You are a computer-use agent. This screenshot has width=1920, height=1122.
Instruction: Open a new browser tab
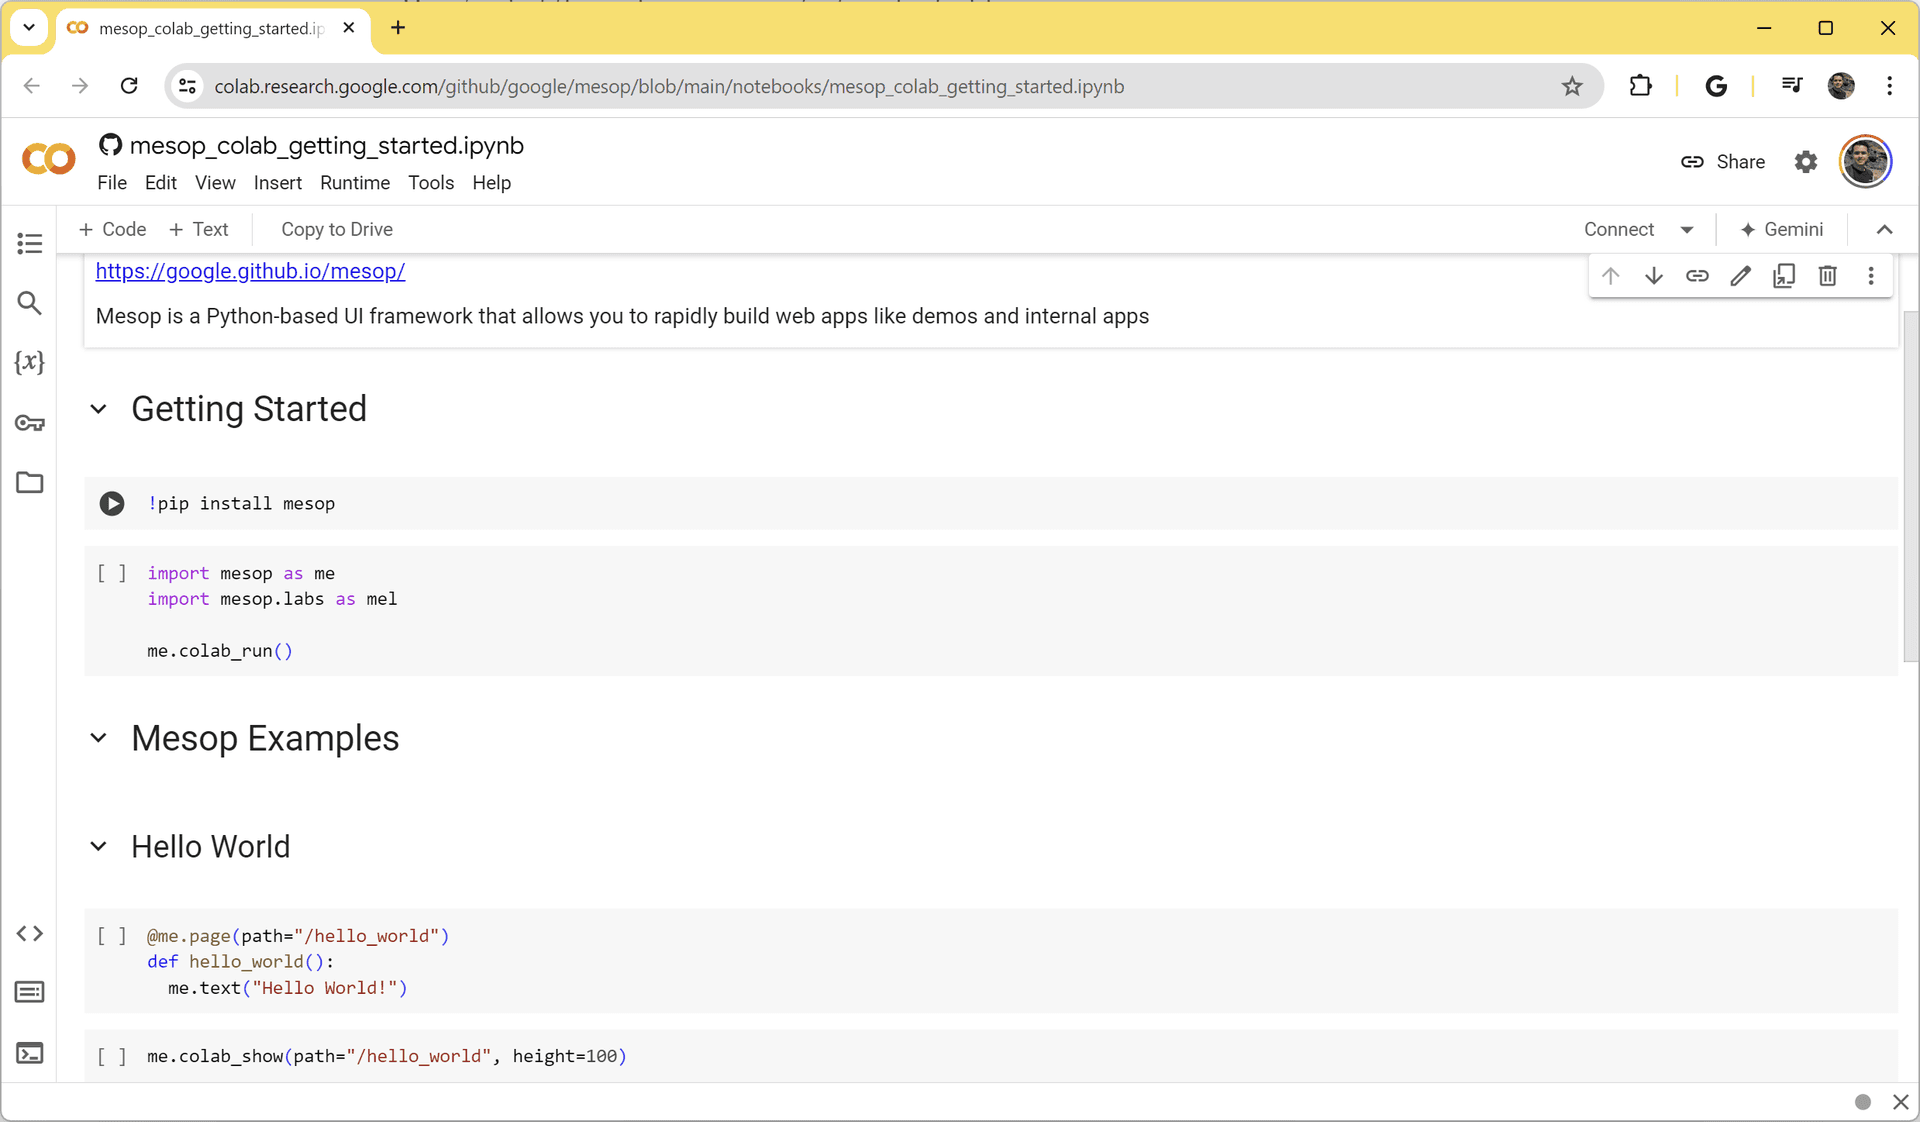click(x=398, y=28)
